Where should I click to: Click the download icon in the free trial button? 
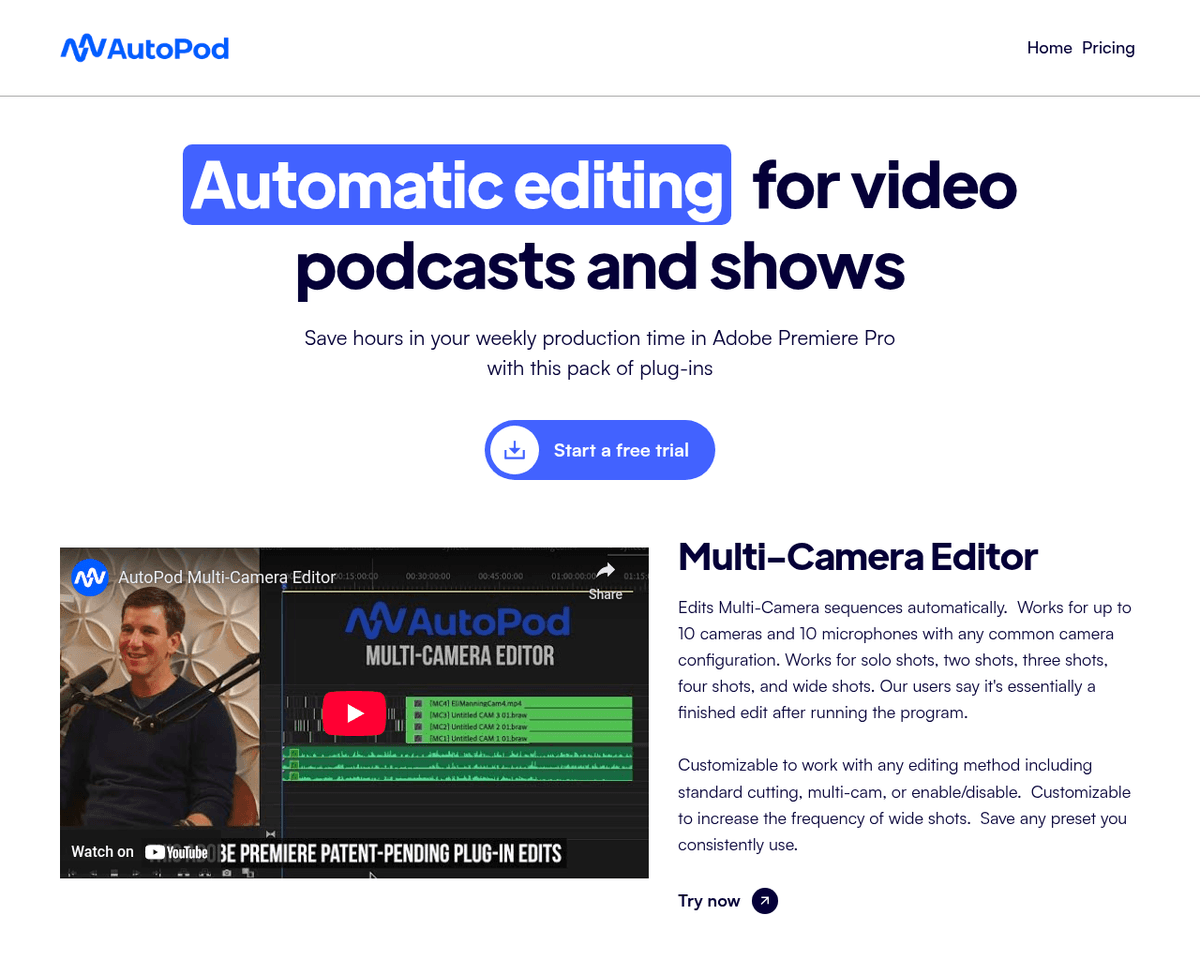click(x=514, y=450)
